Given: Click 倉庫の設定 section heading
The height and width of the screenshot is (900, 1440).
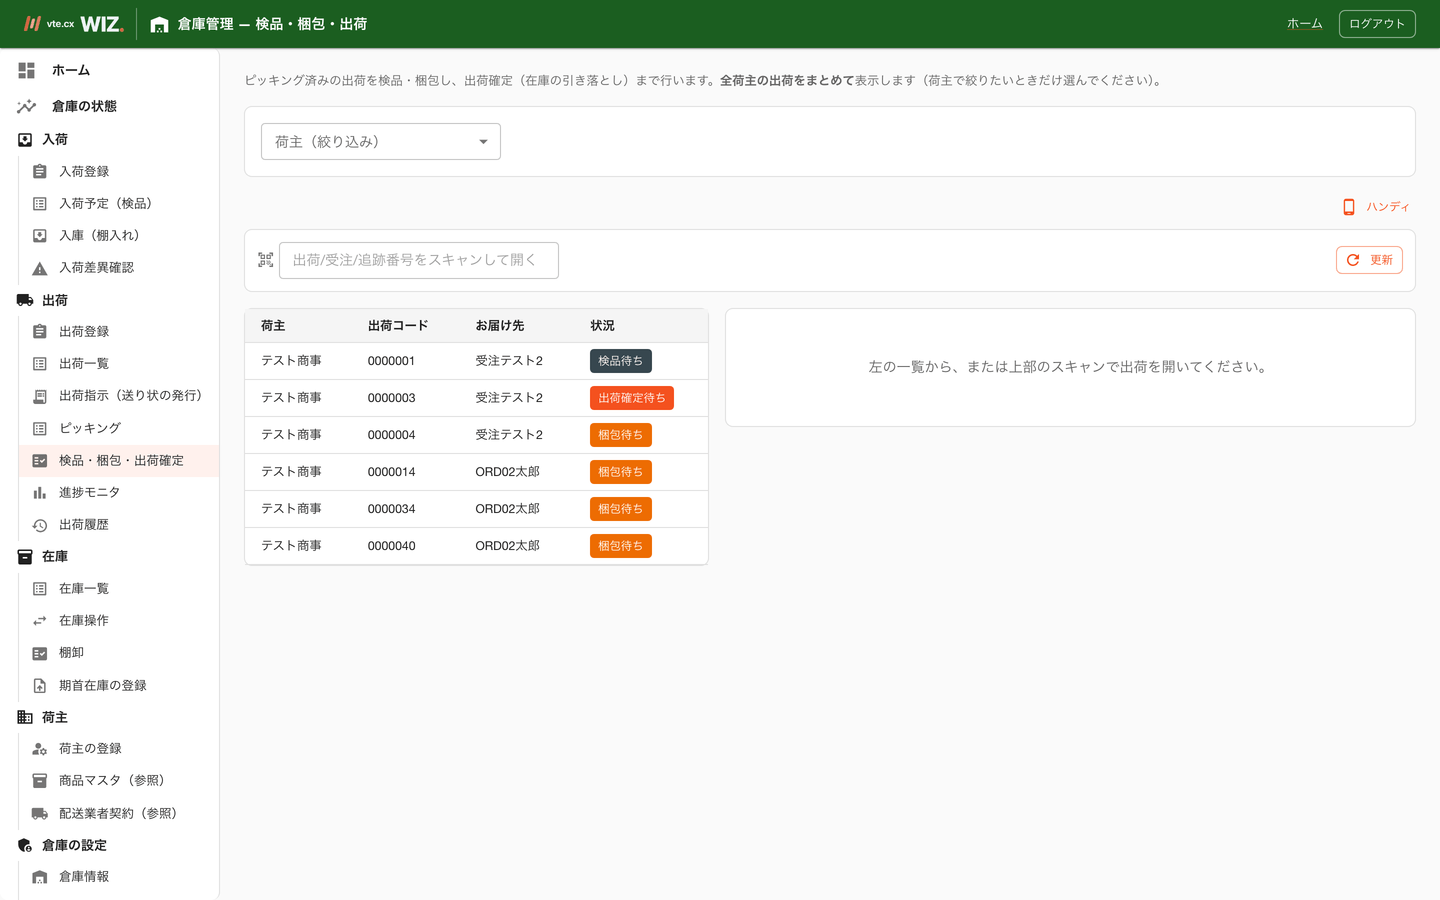Looking at the screenshot, I should coord(74,845).
